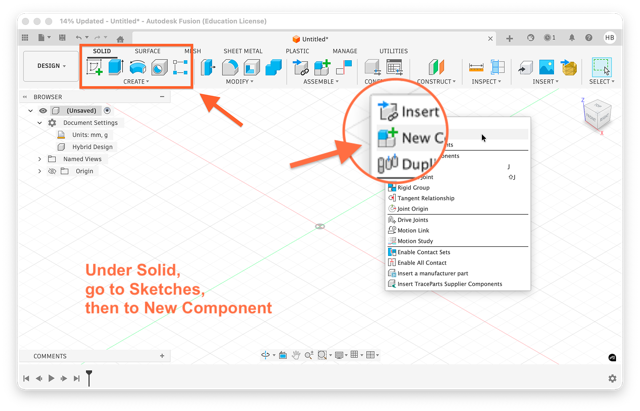Choose Joint Origin menu item

point(457,209)
